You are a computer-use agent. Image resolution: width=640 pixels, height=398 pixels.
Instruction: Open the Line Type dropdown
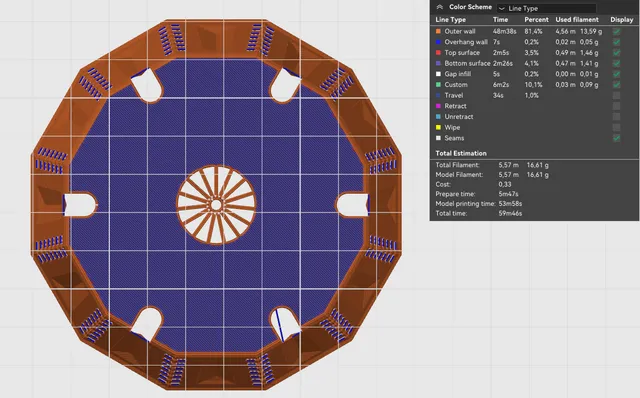(x=546, y=8)
